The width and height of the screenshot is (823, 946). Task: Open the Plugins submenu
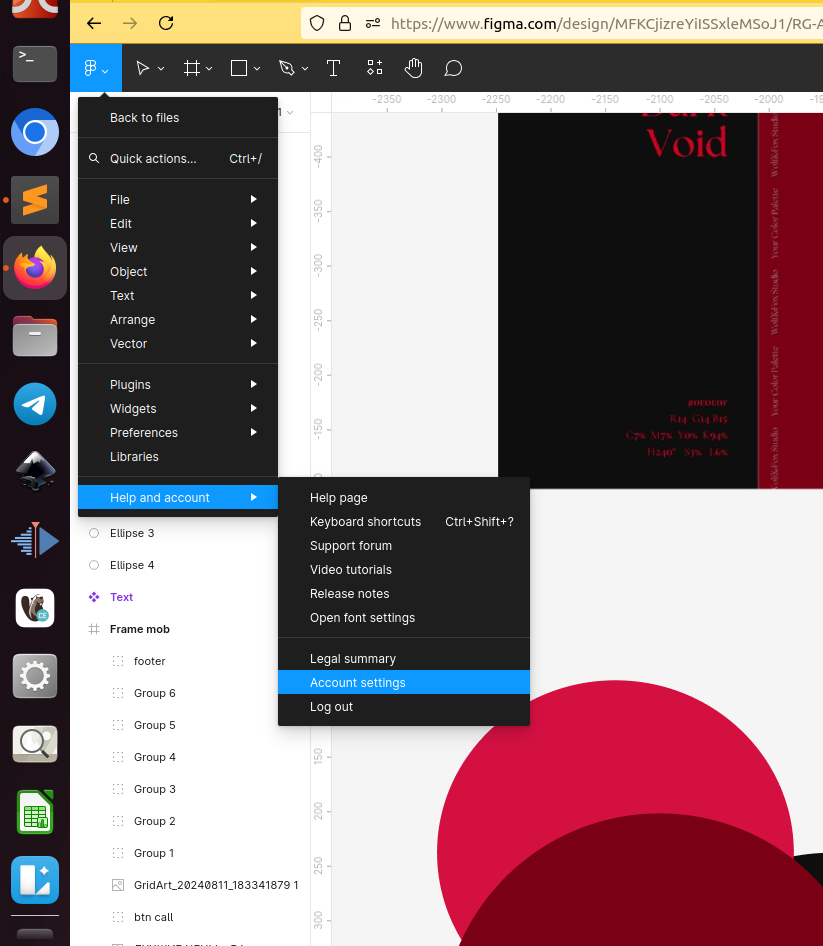[x=178, y=385]
